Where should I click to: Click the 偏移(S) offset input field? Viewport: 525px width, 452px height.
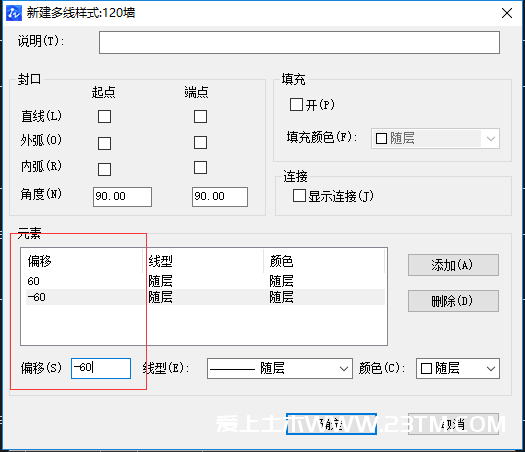[101, 368]
